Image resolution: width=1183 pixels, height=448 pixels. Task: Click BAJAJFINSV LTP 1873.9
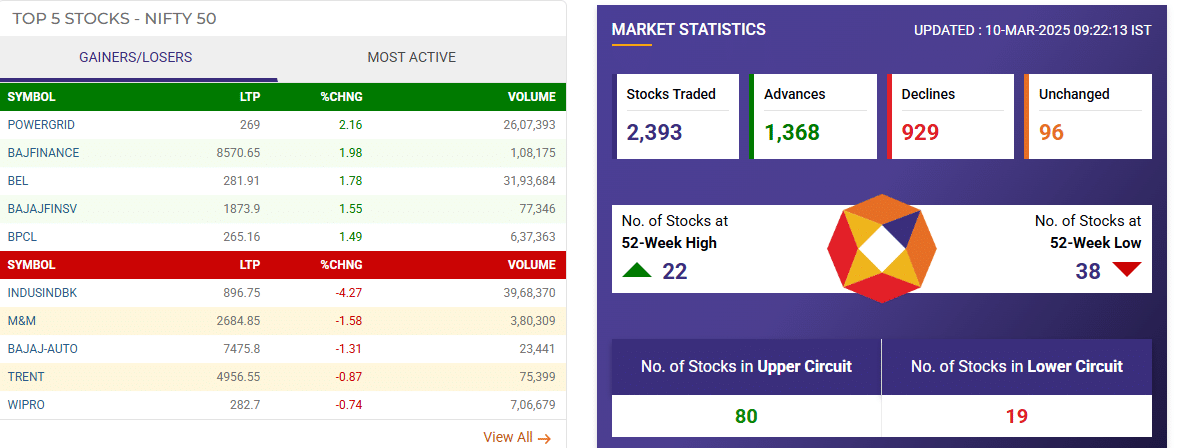(242, 208)
